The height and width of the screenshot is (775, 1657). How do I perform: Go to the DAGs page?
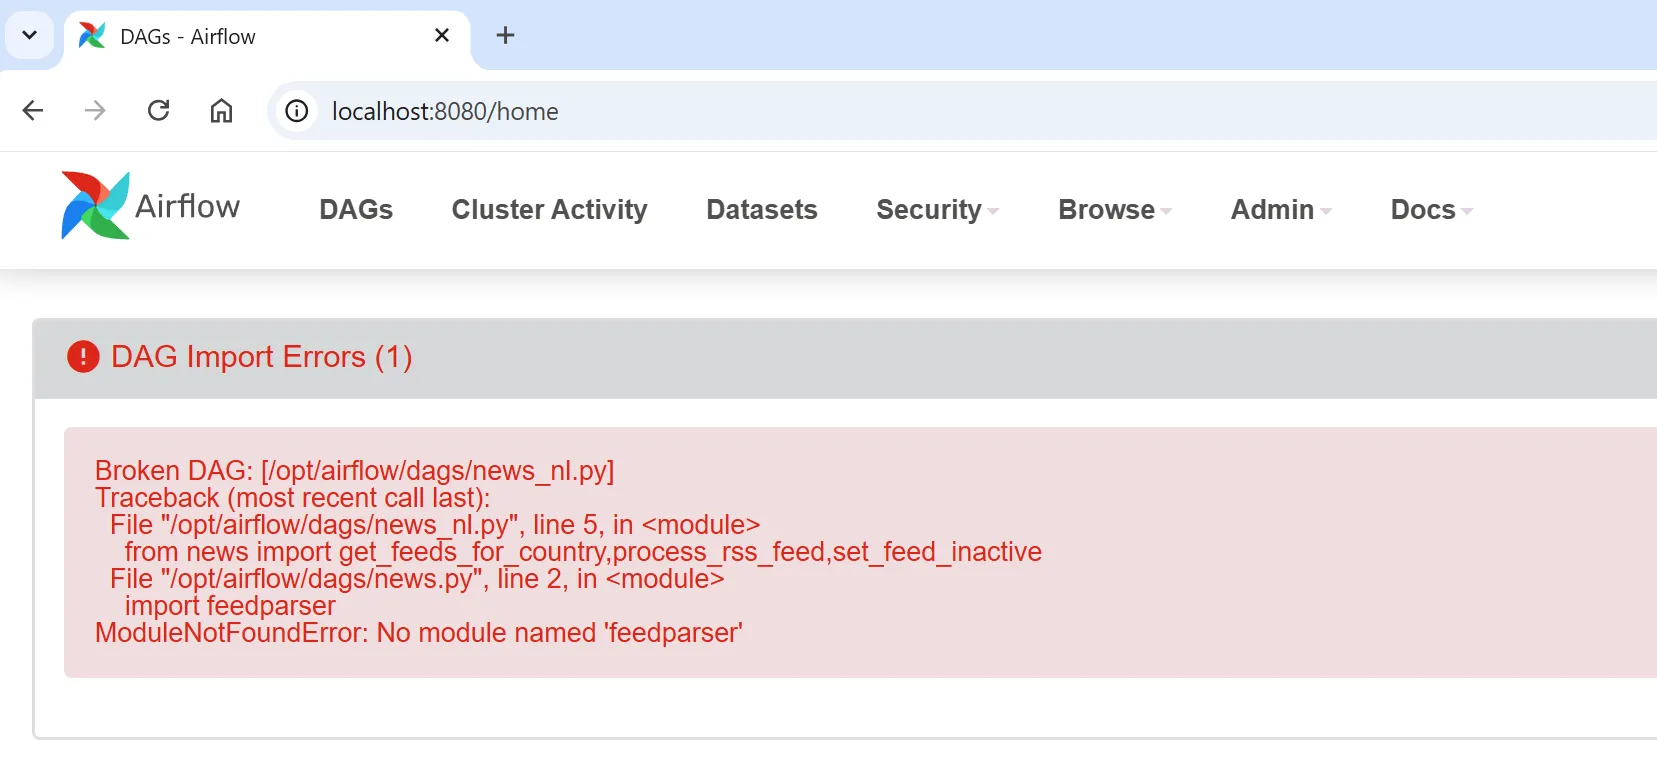pos(356,210)
